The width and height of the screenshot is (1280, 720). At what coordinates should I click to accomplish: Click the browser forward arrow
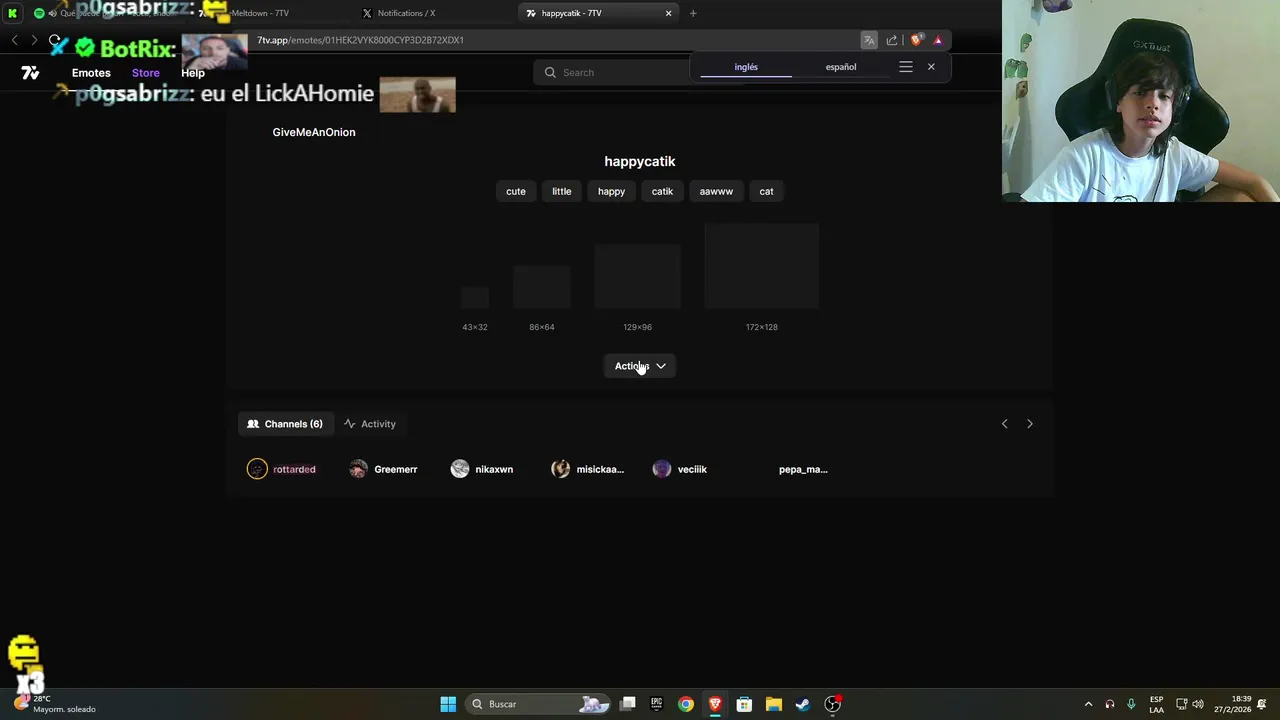pos(34,40)
